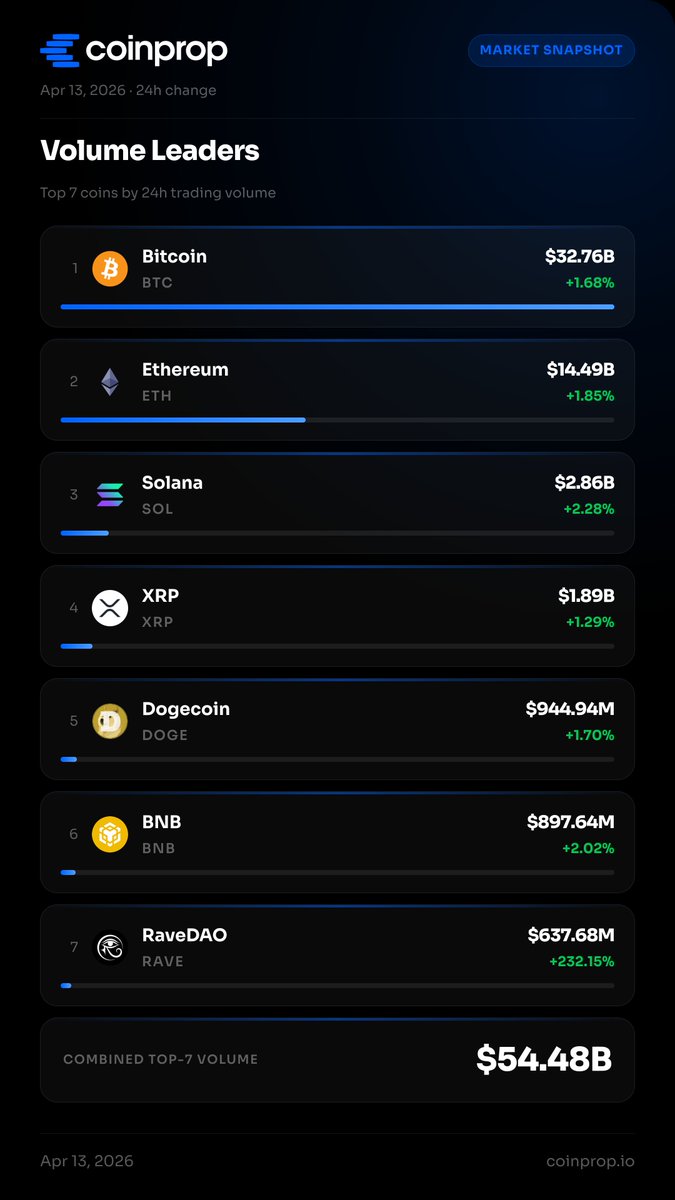Click the BNB coin icon
The height and width of the screenshot is (1200, 675).
(110, 834)
